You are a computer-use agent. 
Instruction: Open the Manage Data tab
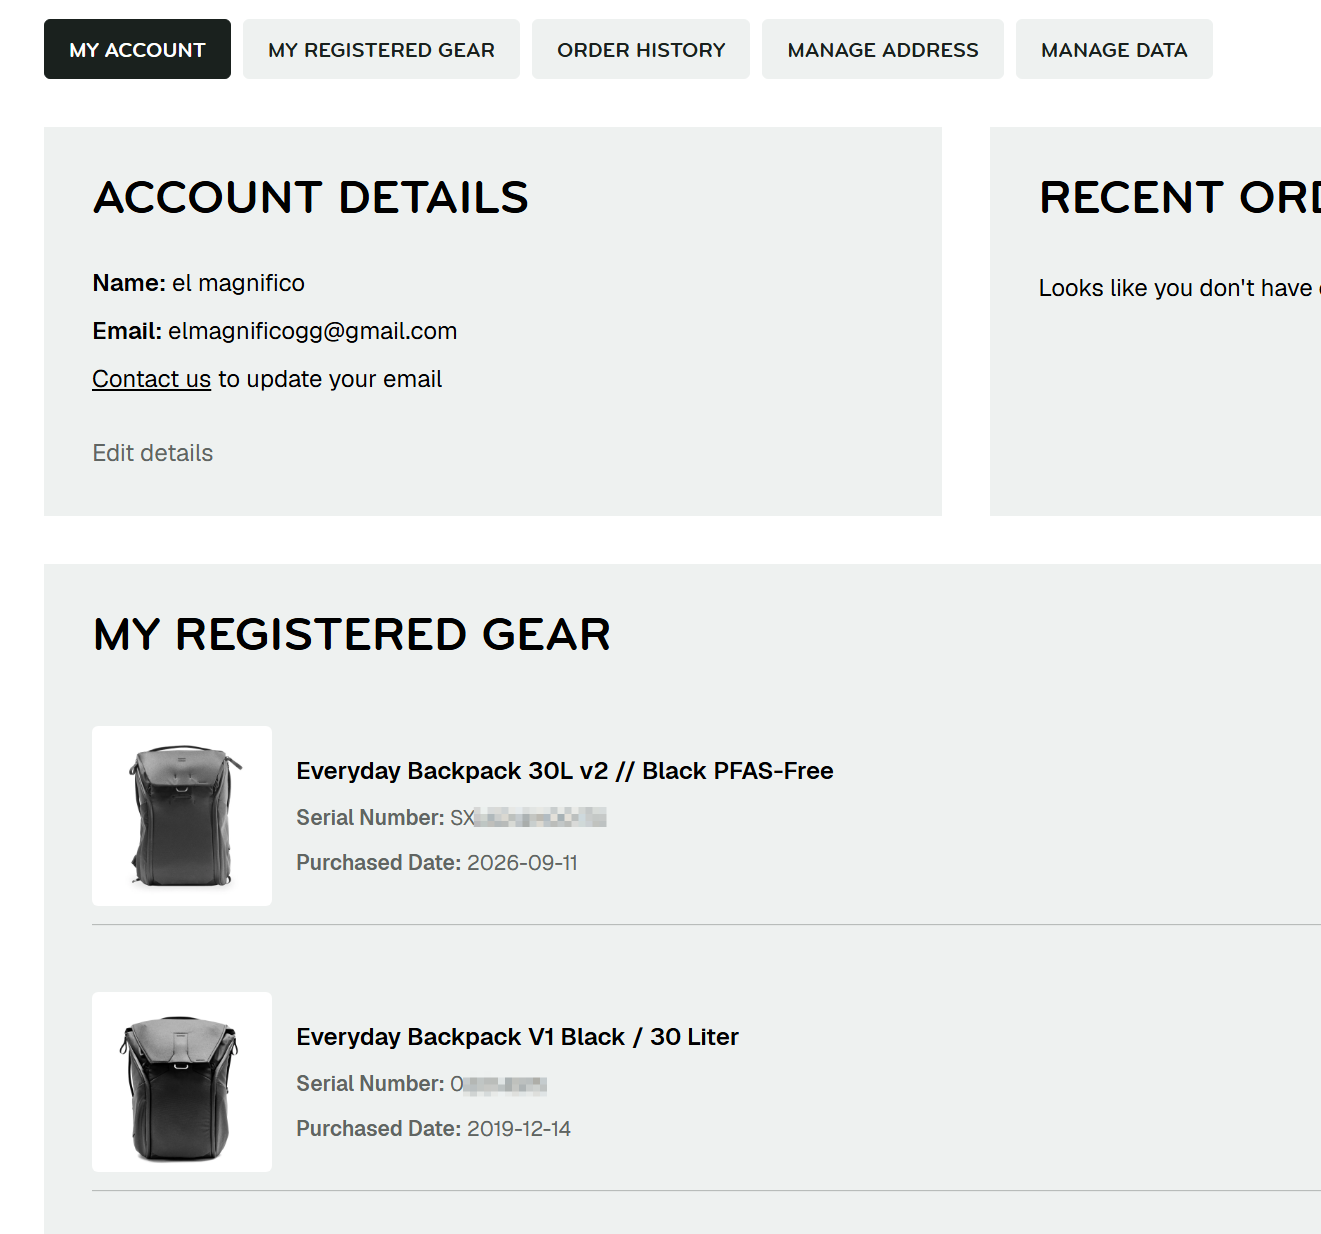[1114, 49]
